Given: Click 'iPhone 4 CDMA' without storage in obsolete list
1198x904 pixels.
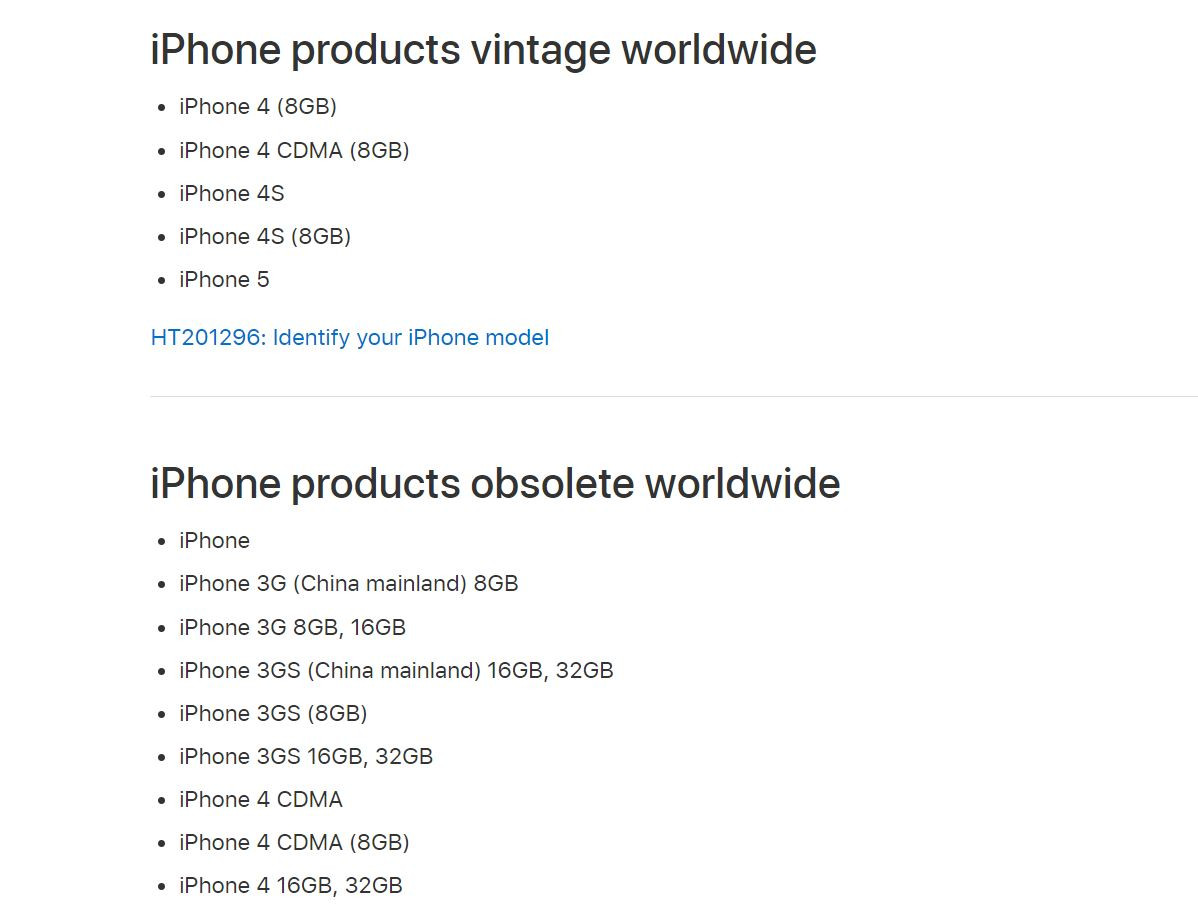Looking at the screenshot, I should click(261, 799).
